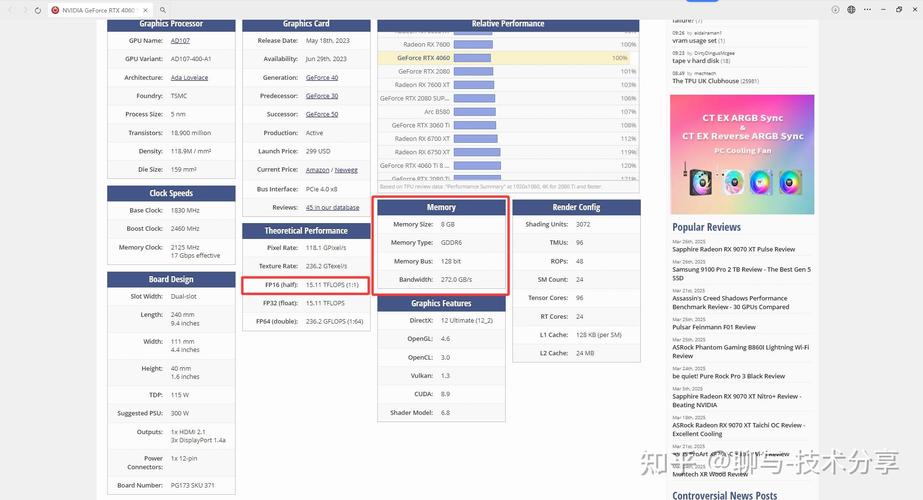Click the browser back arrow

point(10,9)
